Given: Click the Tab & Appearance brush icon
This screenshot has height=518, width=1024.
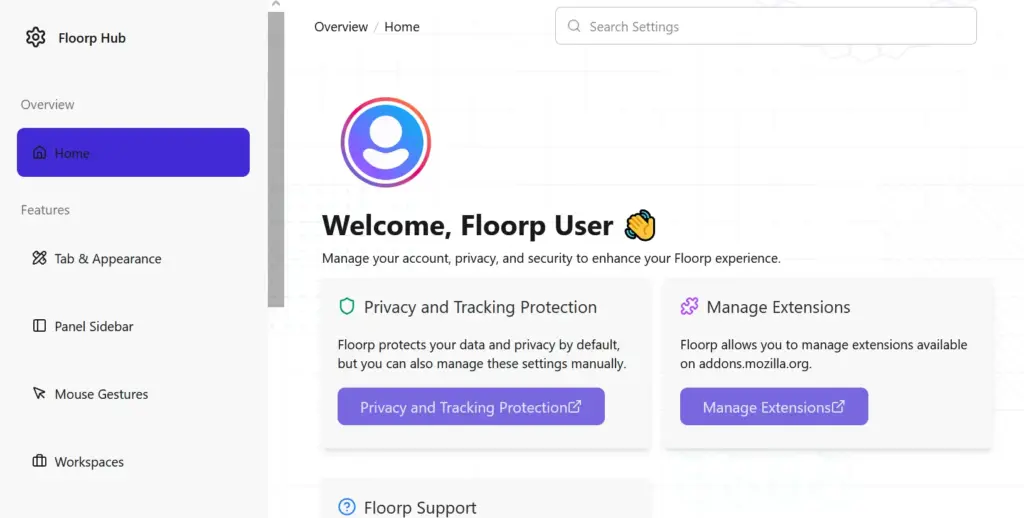Looking at the screenshot, I should coord(40,259).
